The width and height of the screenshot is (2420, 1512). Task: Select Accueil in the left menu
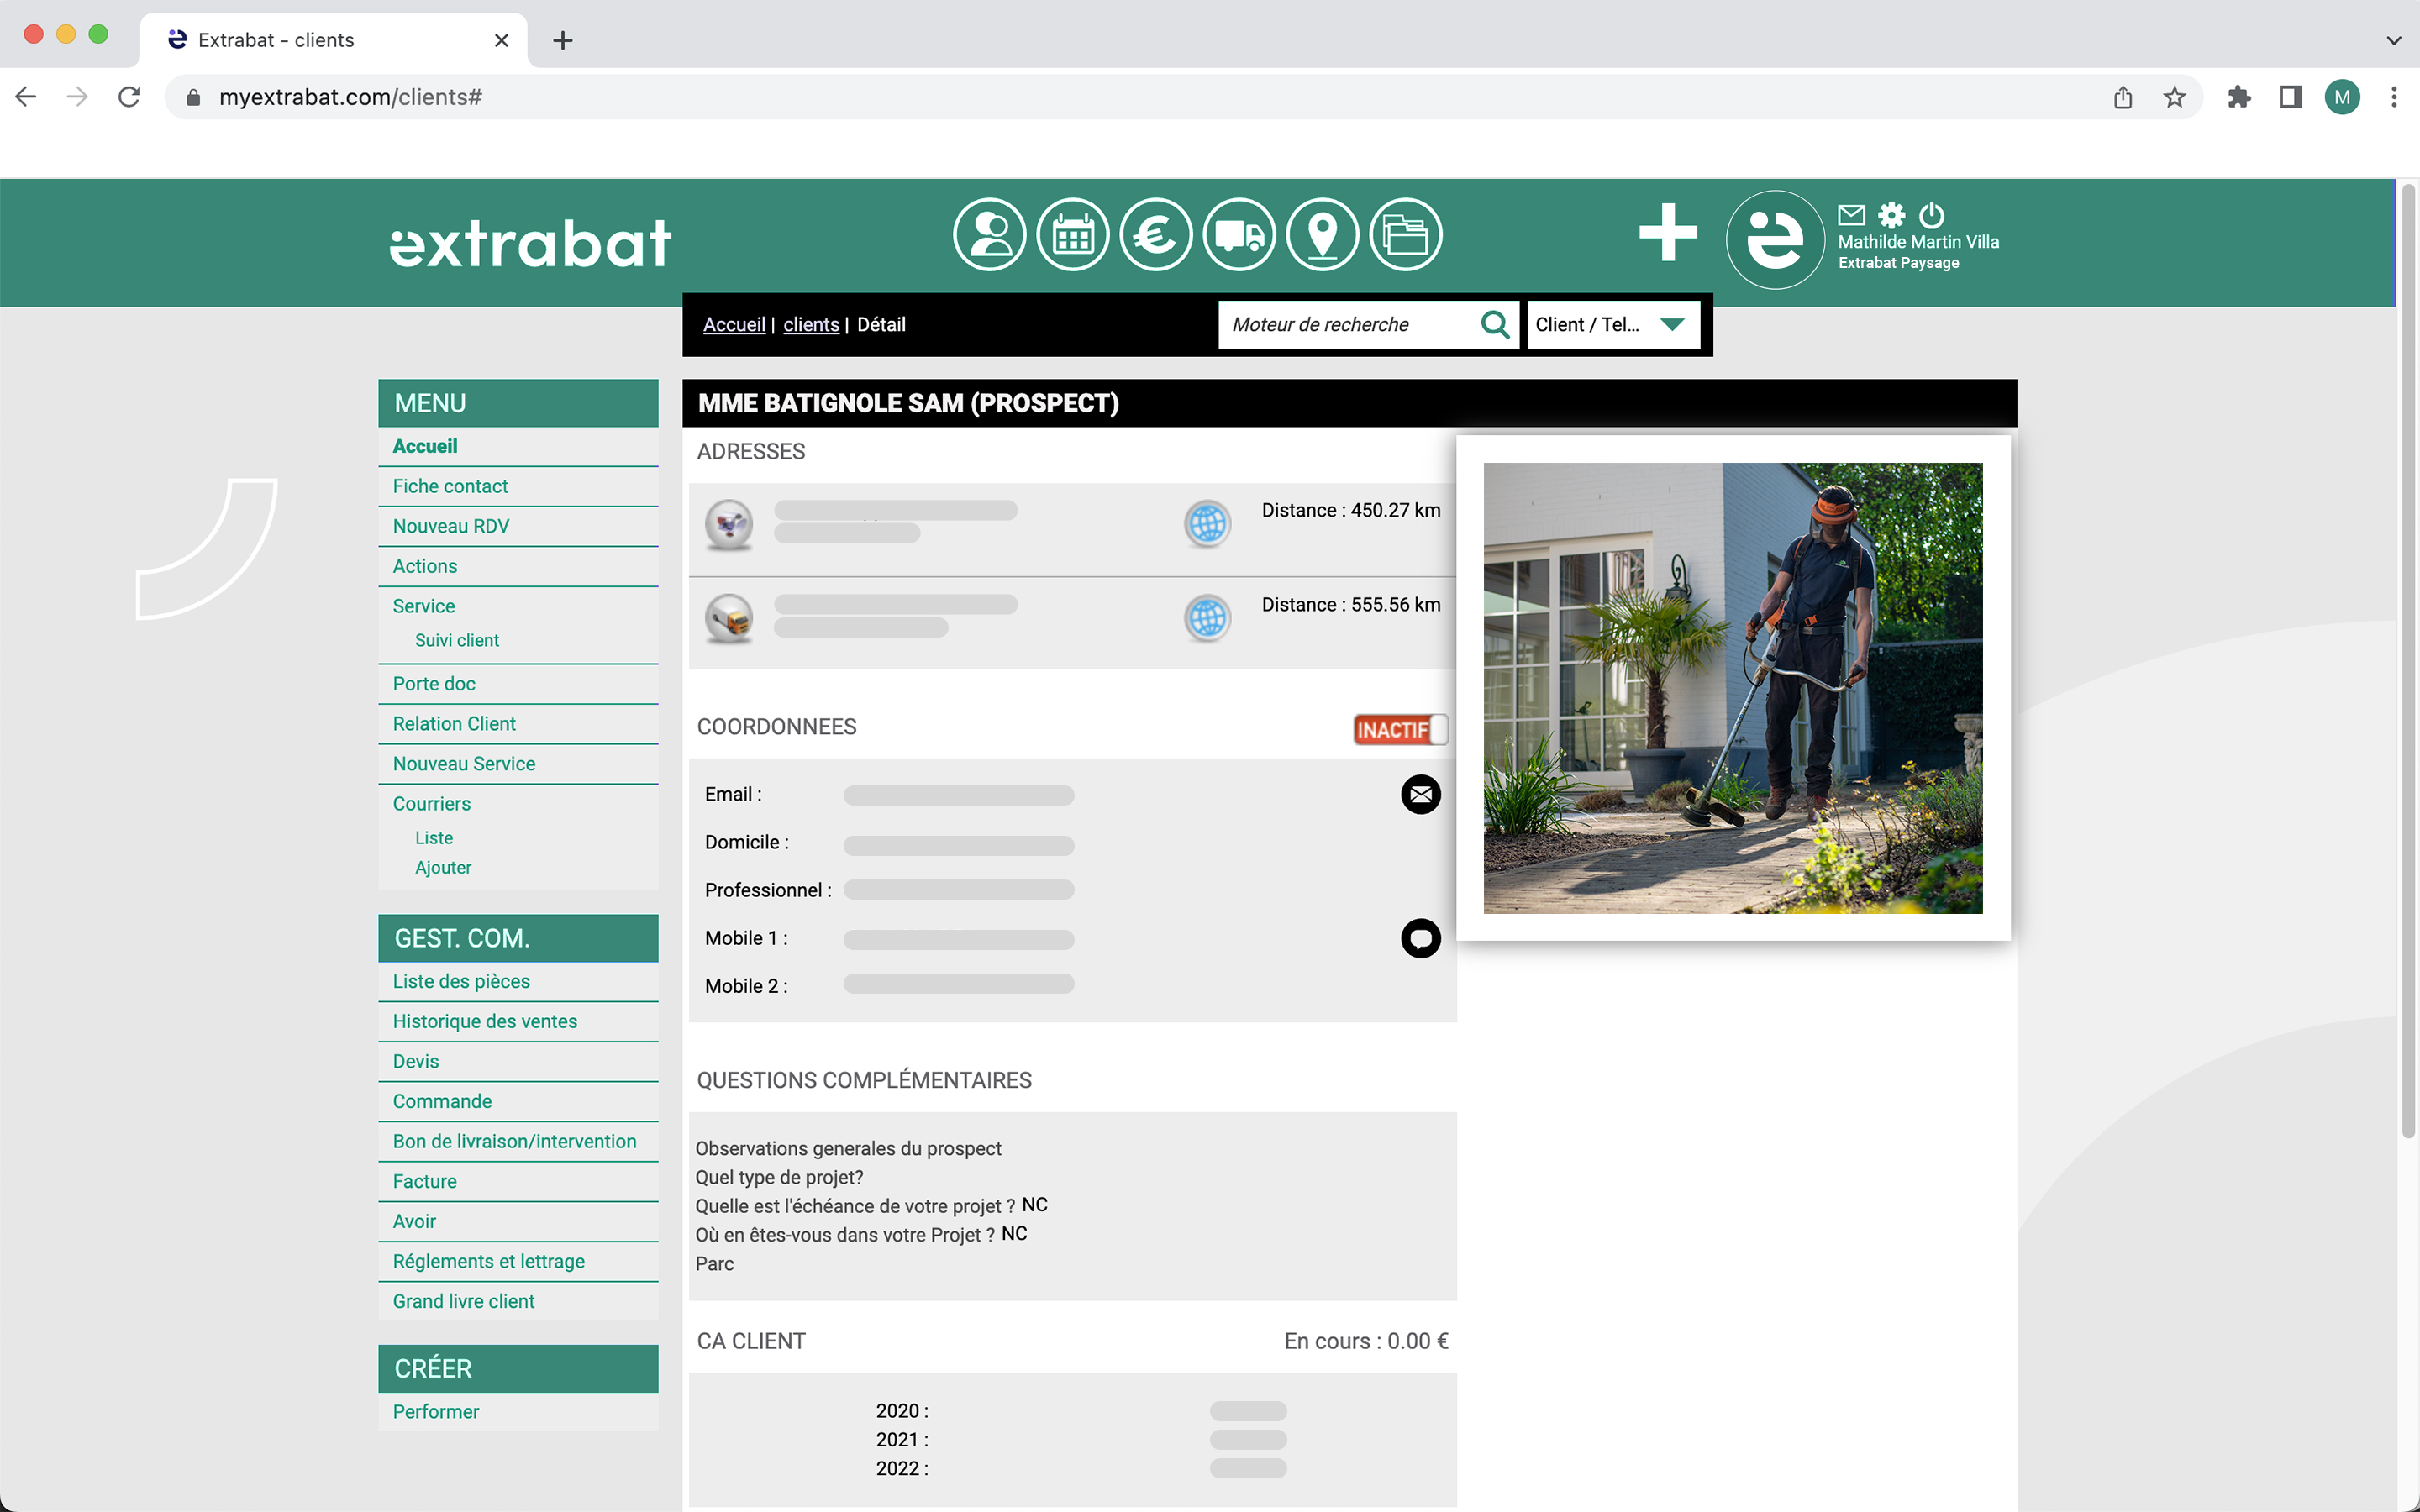(x=424, y=446)
